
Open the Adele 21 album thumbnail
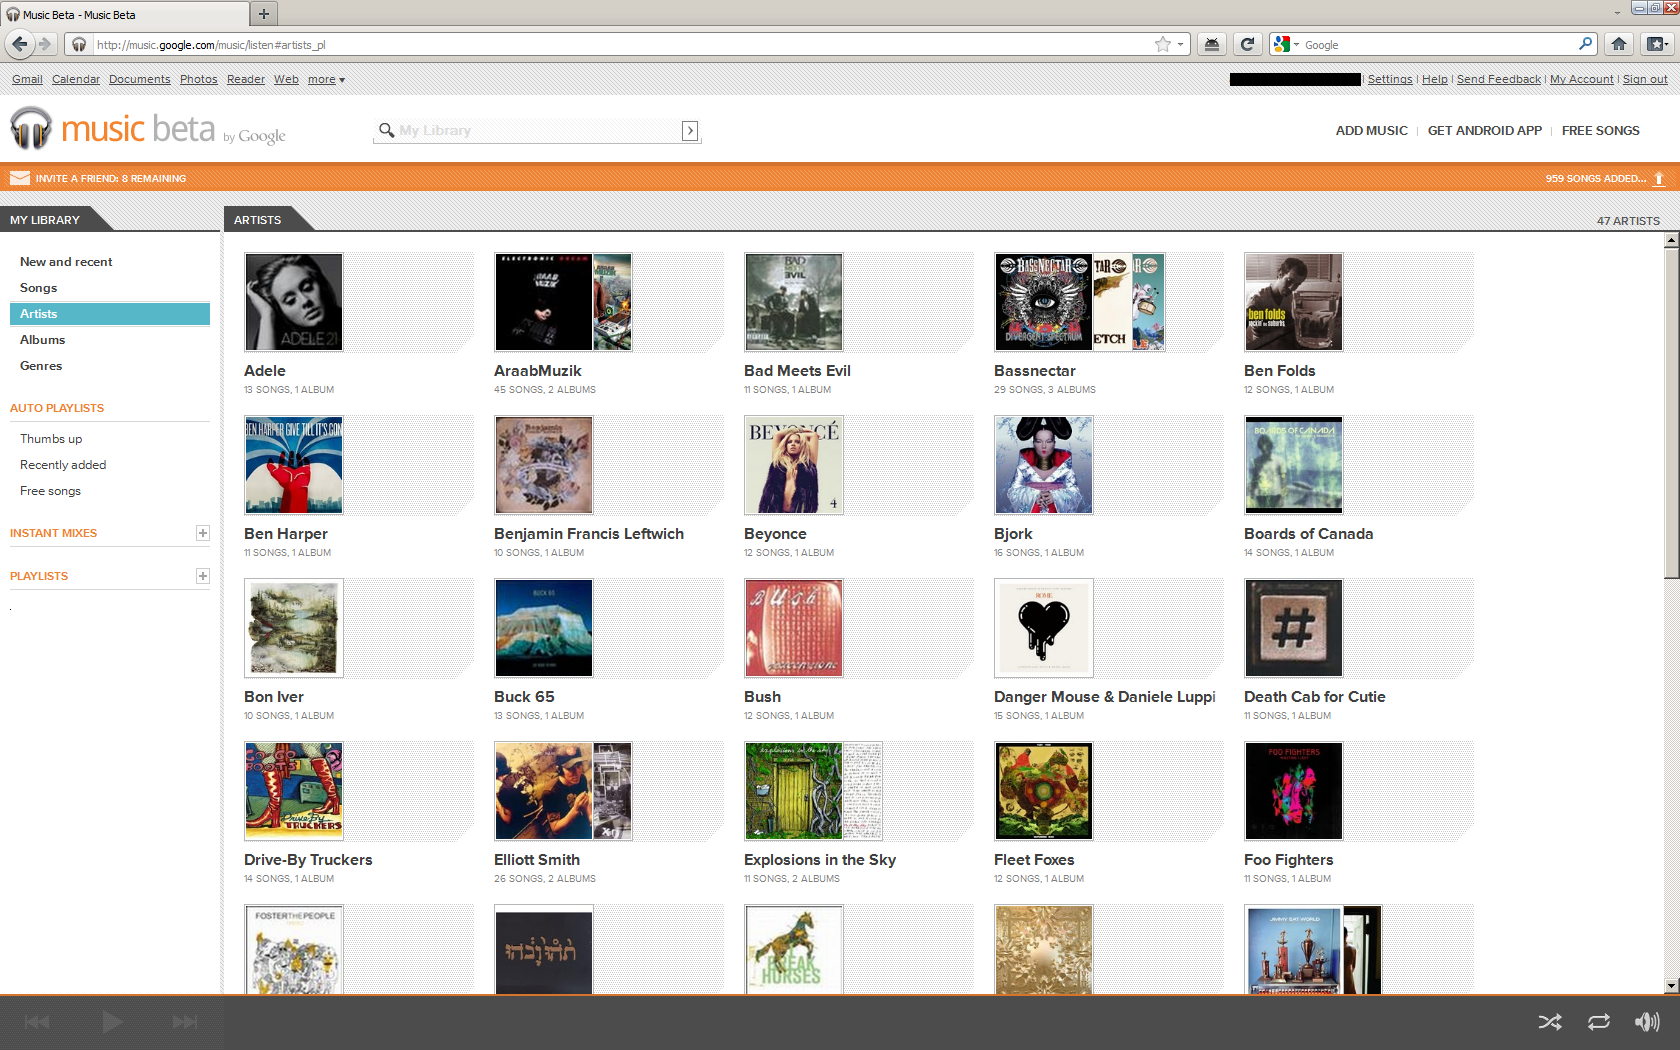tap(294, 302)
